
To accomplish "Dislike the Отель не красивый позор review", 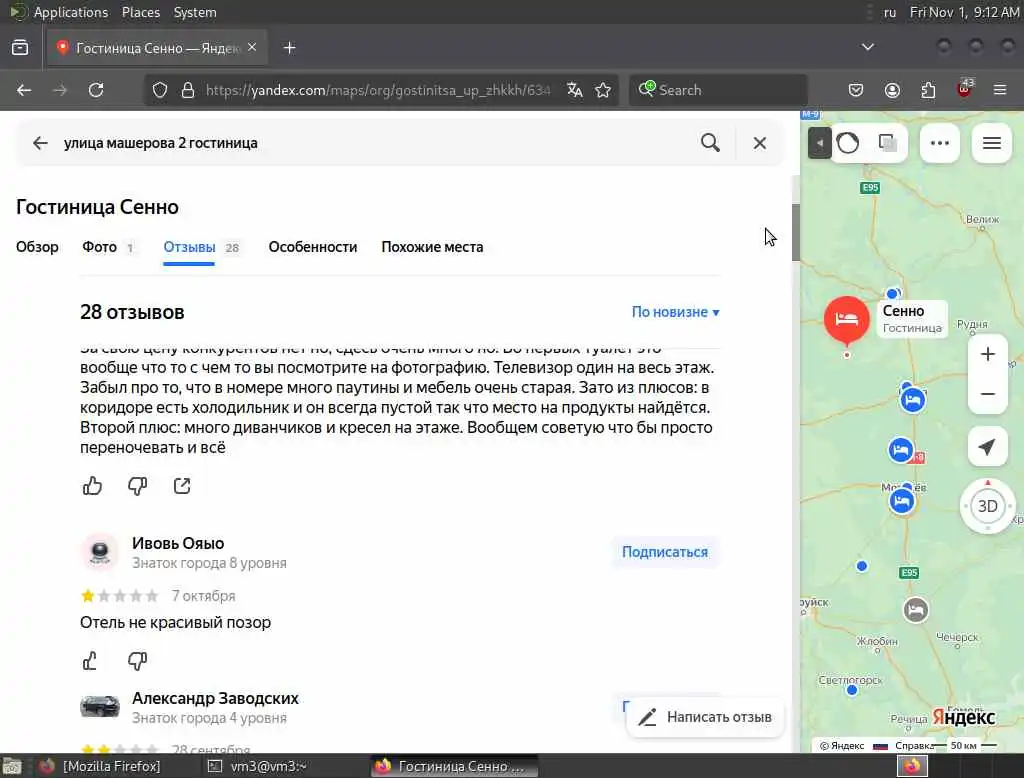I will 137,661.
